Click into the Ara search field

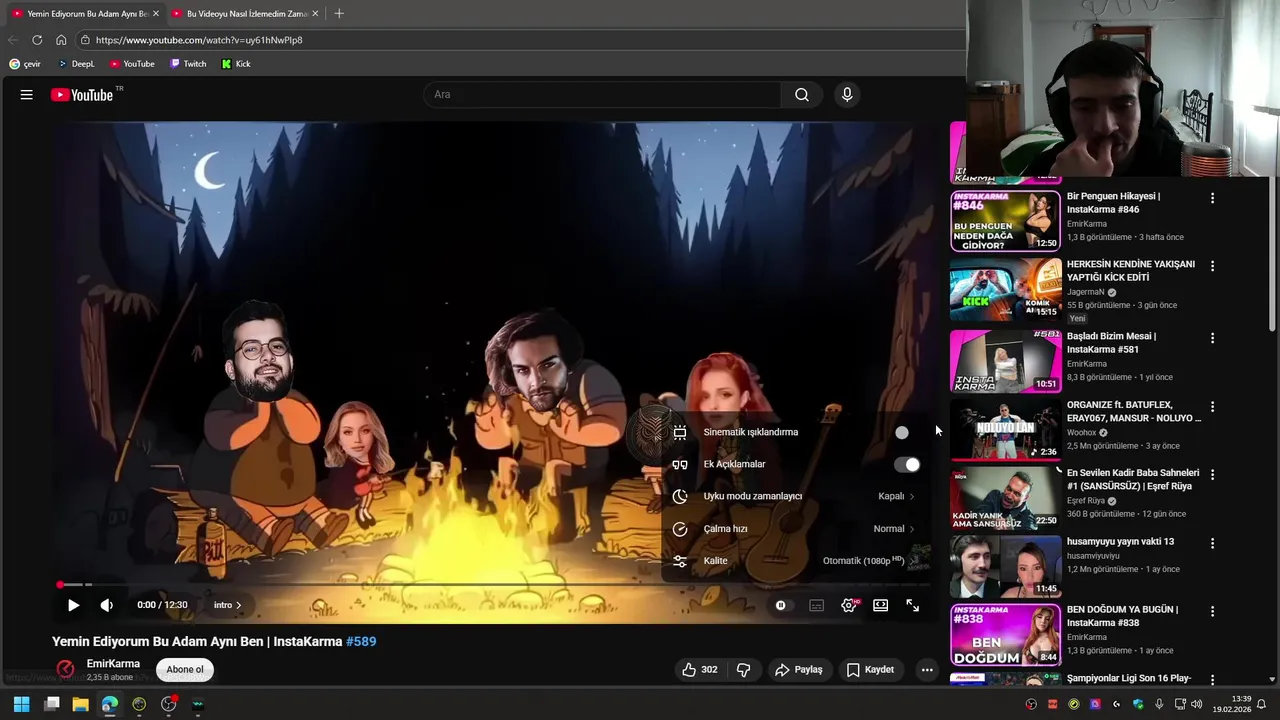tap(602, 95)
